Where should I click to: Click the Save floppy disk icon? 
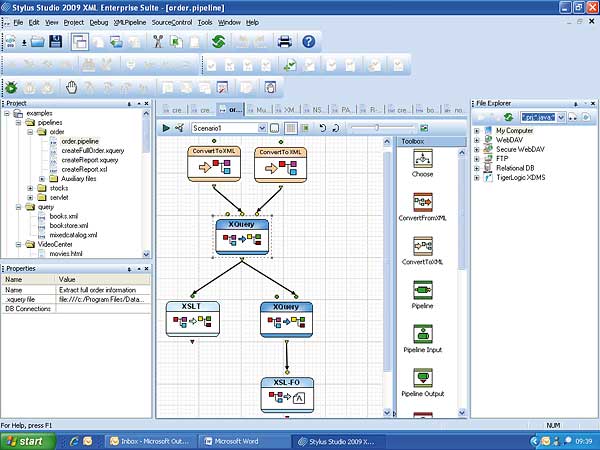[x=56, y=41]
